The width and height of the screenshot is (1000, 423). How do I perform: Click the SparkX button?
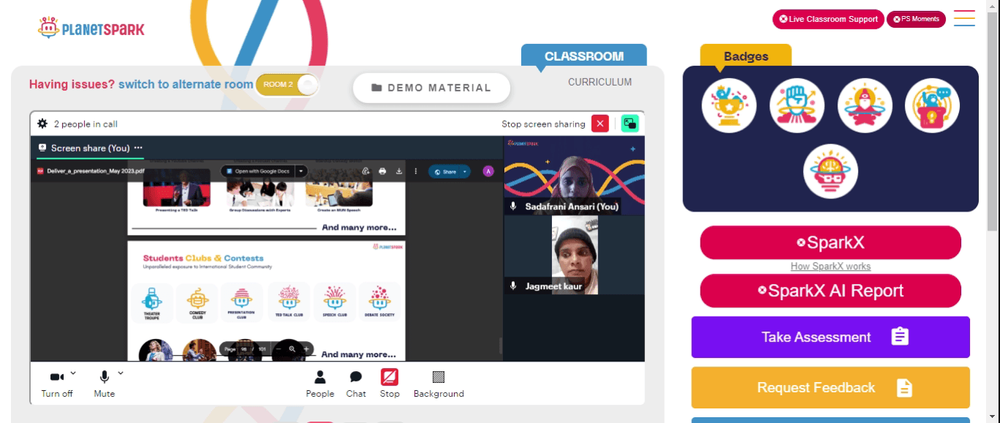pyautogui.click(x=830, y=242)
